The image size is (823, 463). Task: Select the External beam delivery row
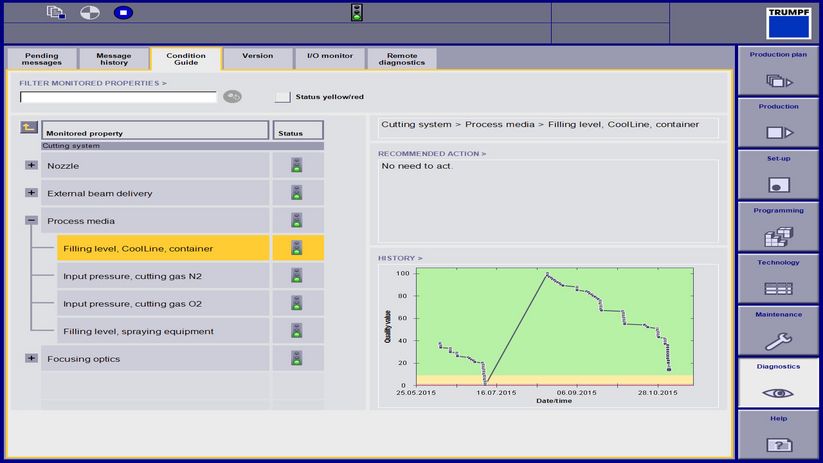(155, 193)
